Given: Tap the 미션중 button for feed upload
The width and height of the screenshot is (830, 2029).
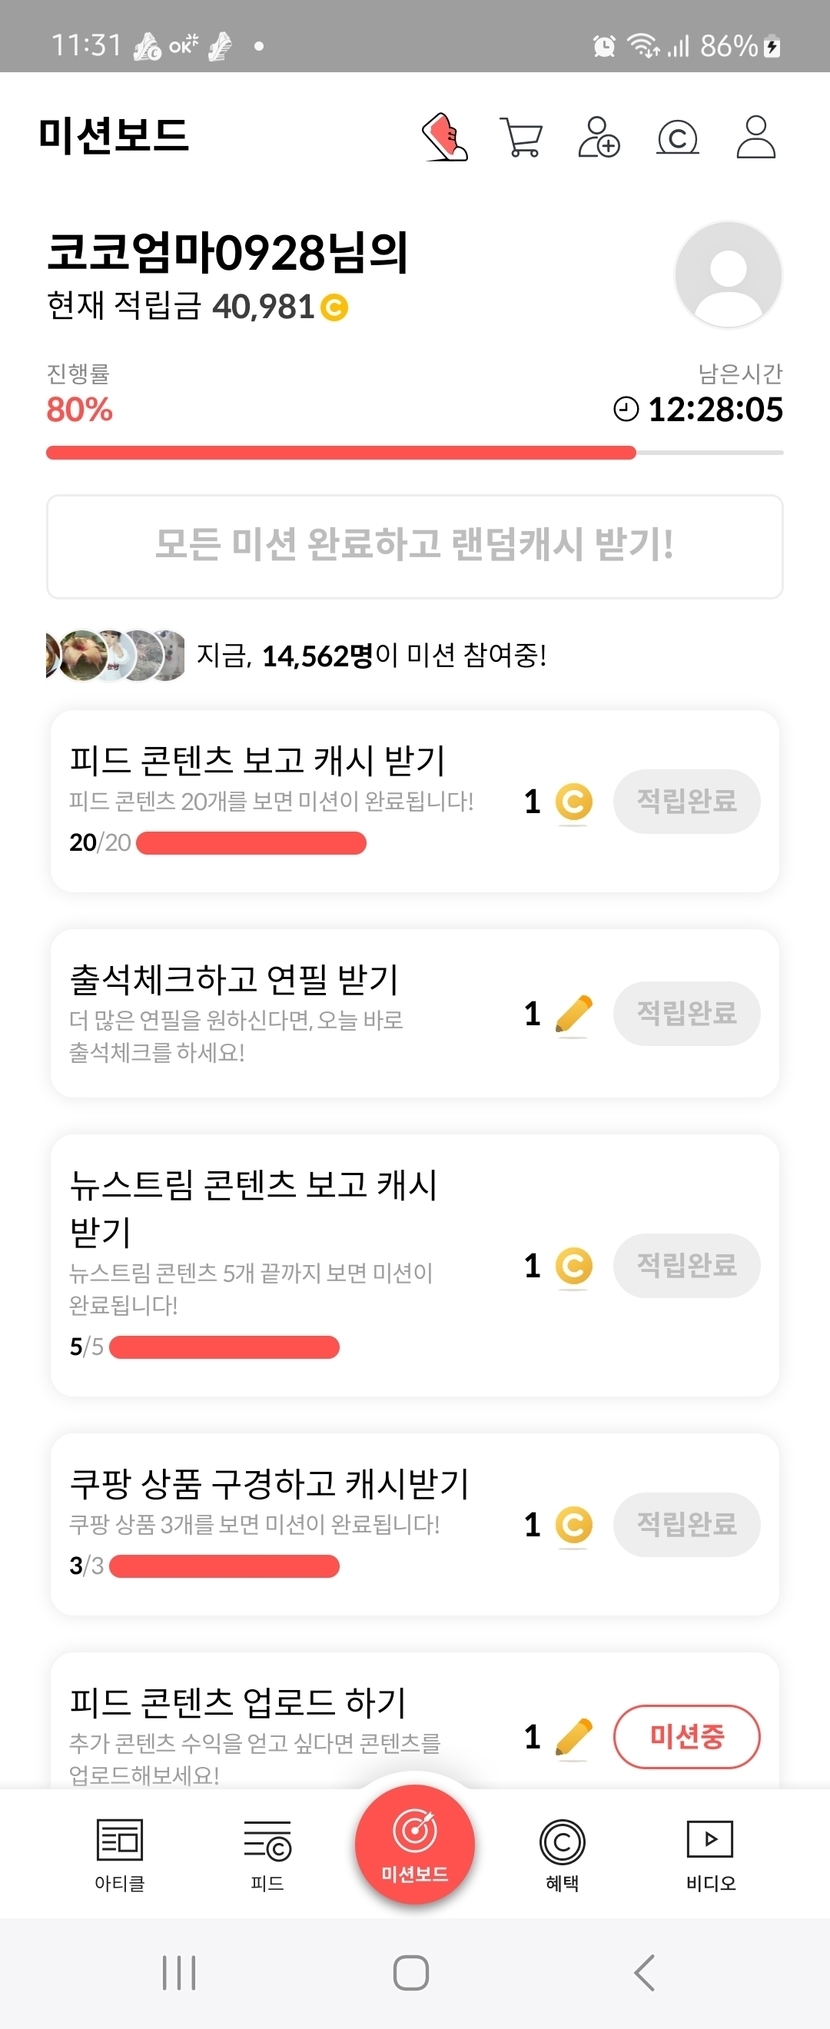Looking at the screenshot, I should point(687,1736).
